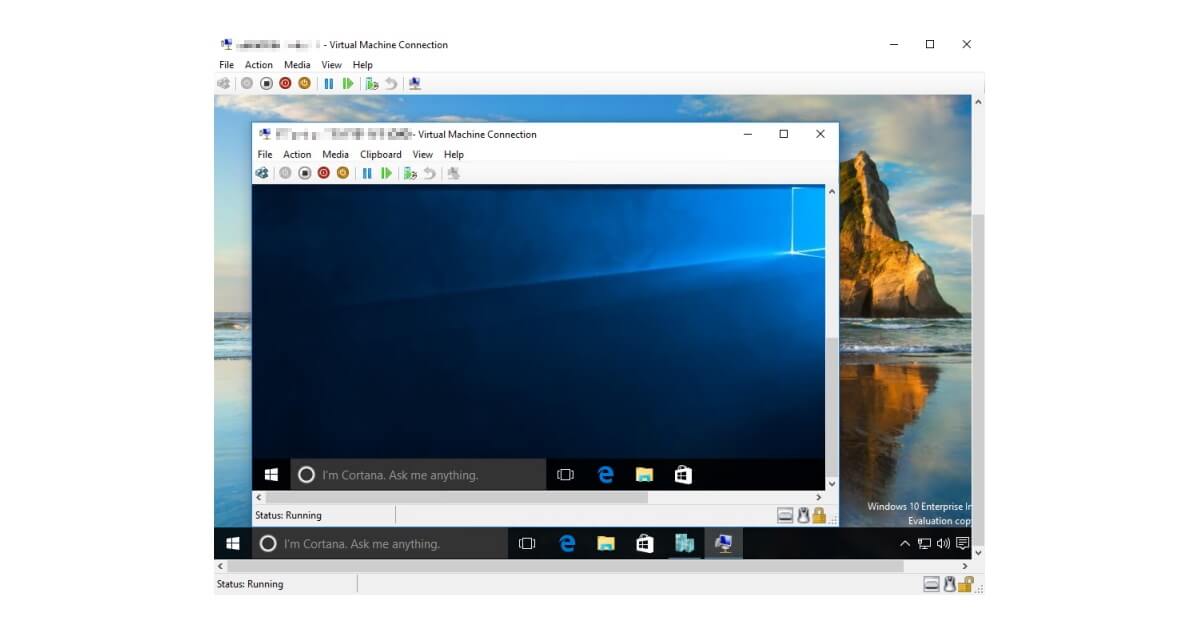Open Hyper-V Manager from the outer VM taskbar

[x=684, y=544]
